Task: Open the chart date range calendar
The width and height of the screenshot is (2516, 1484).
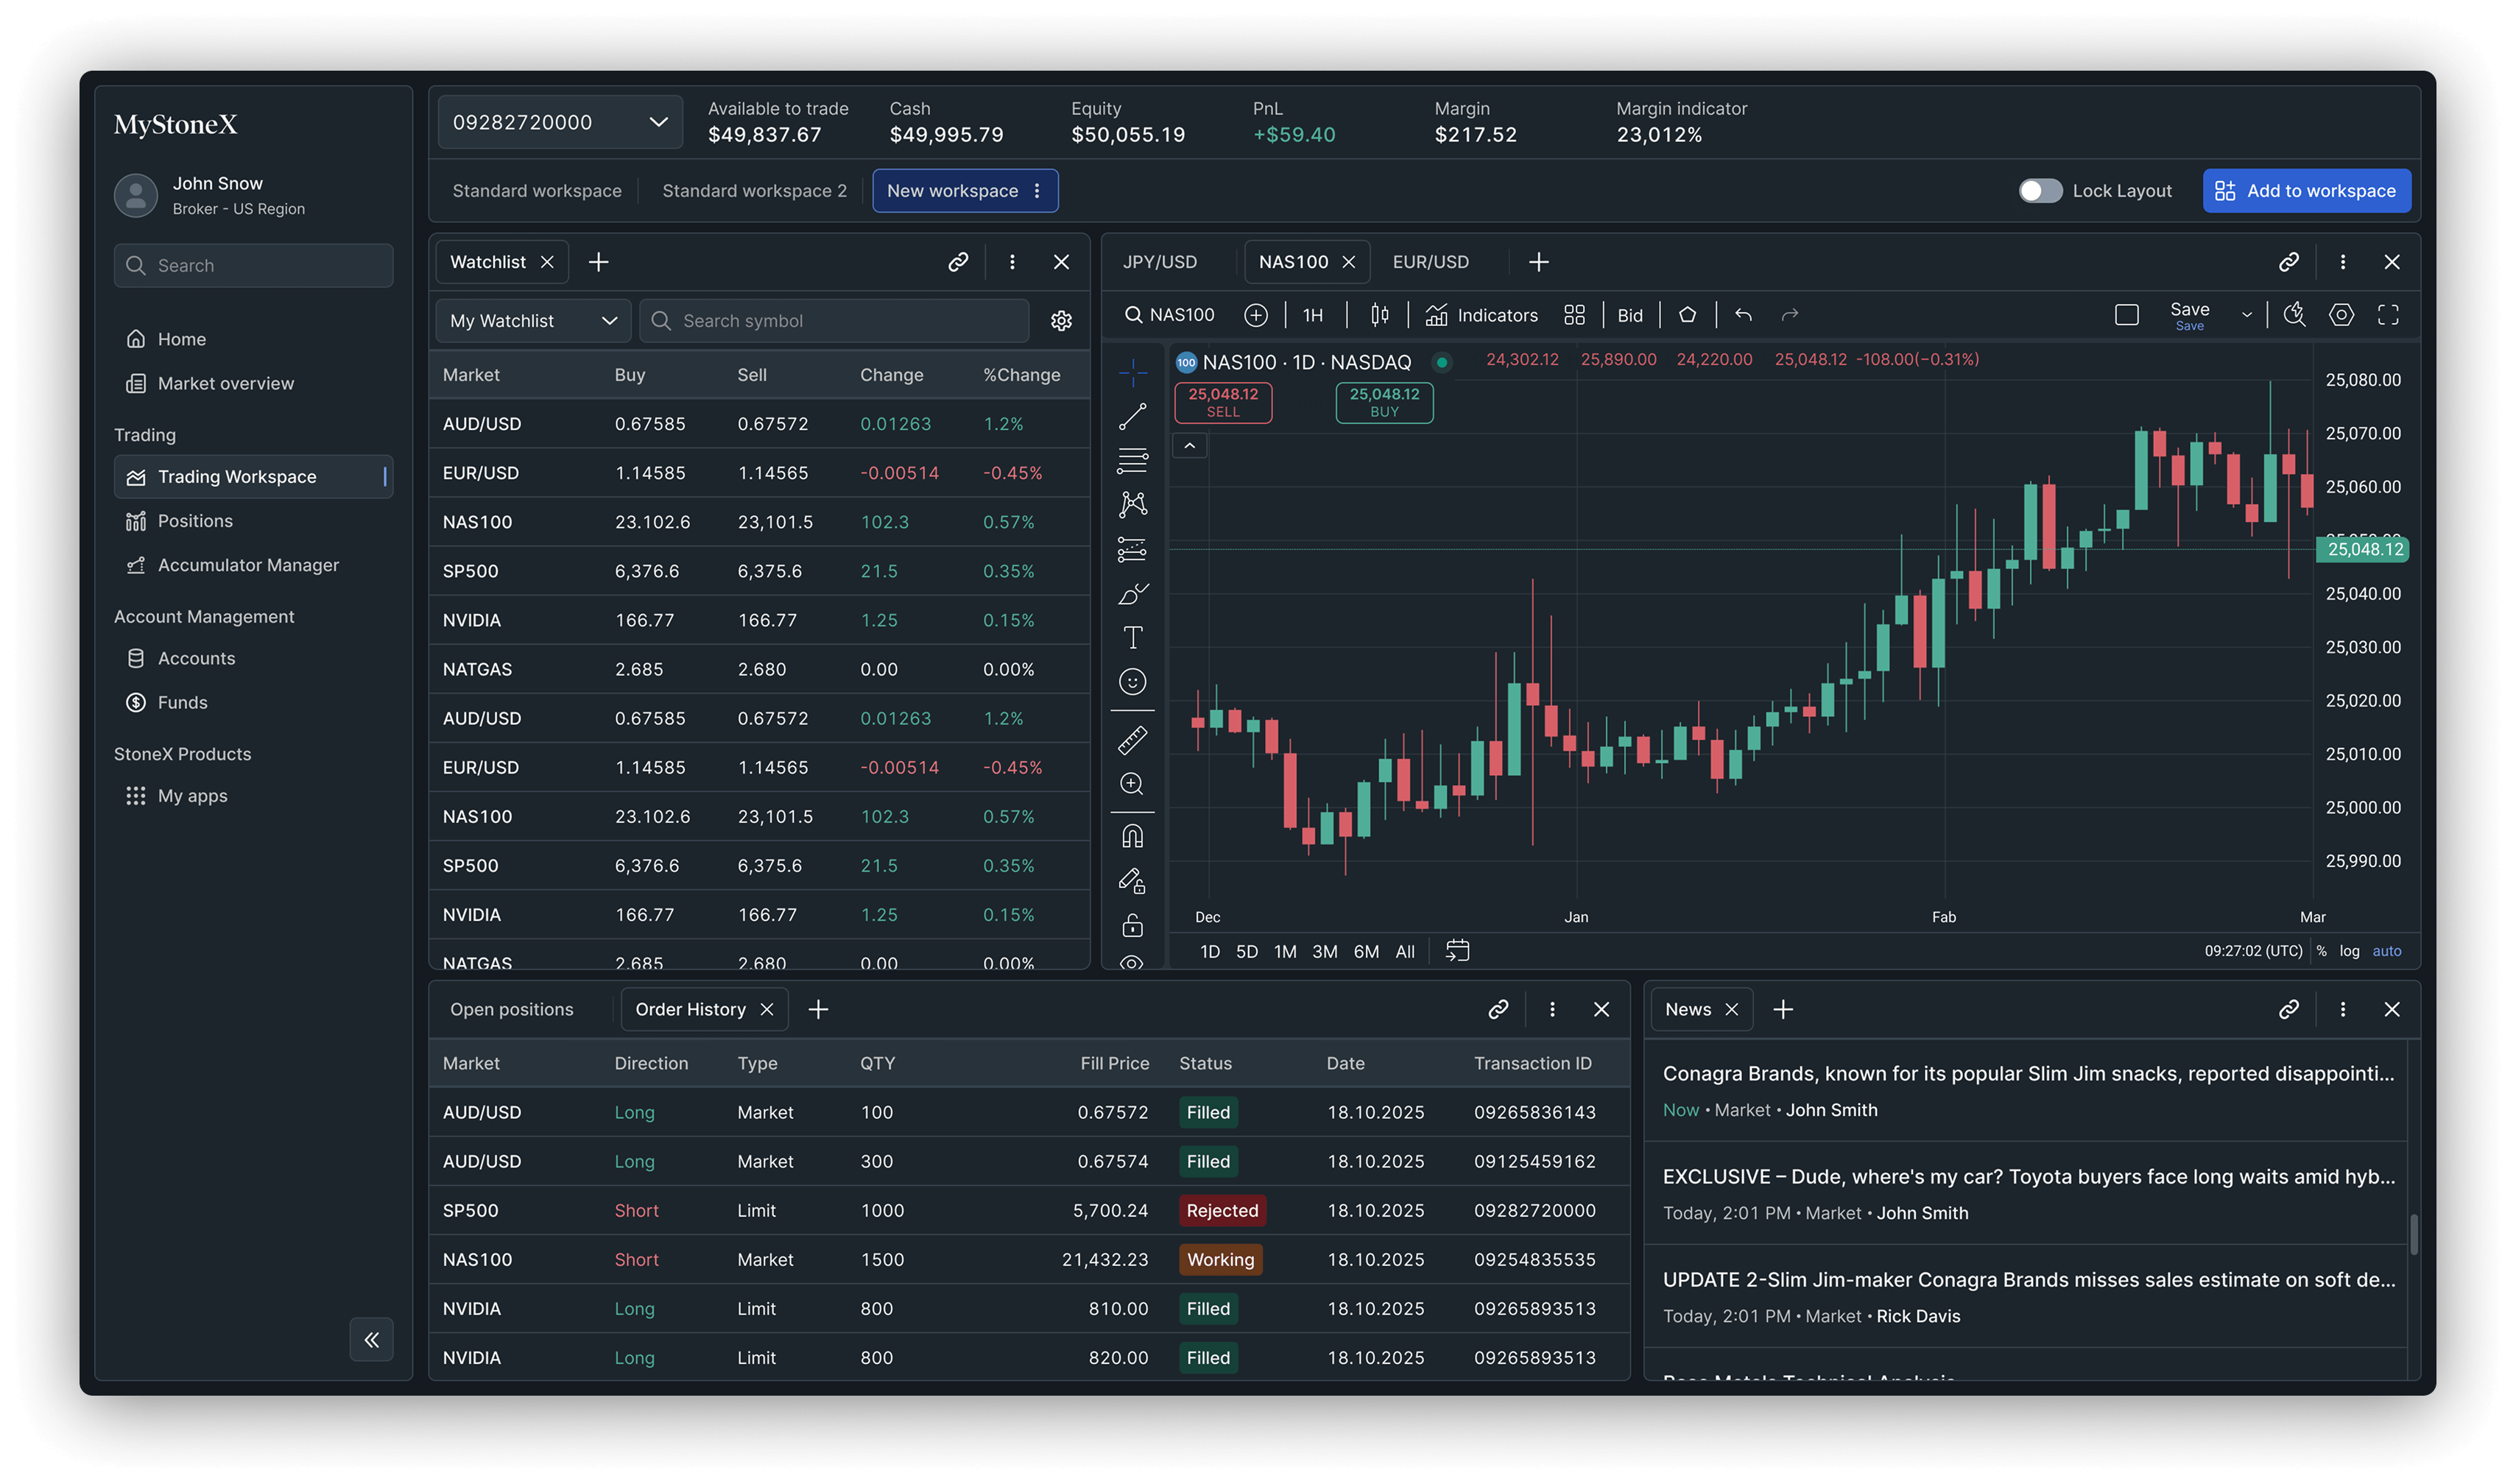Action: [1457, 950]
